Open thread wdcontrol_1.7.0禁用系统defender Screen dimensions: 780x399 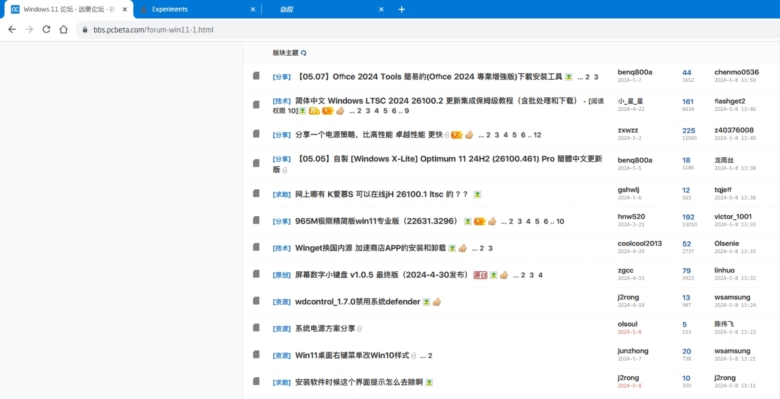pos(358,301)
